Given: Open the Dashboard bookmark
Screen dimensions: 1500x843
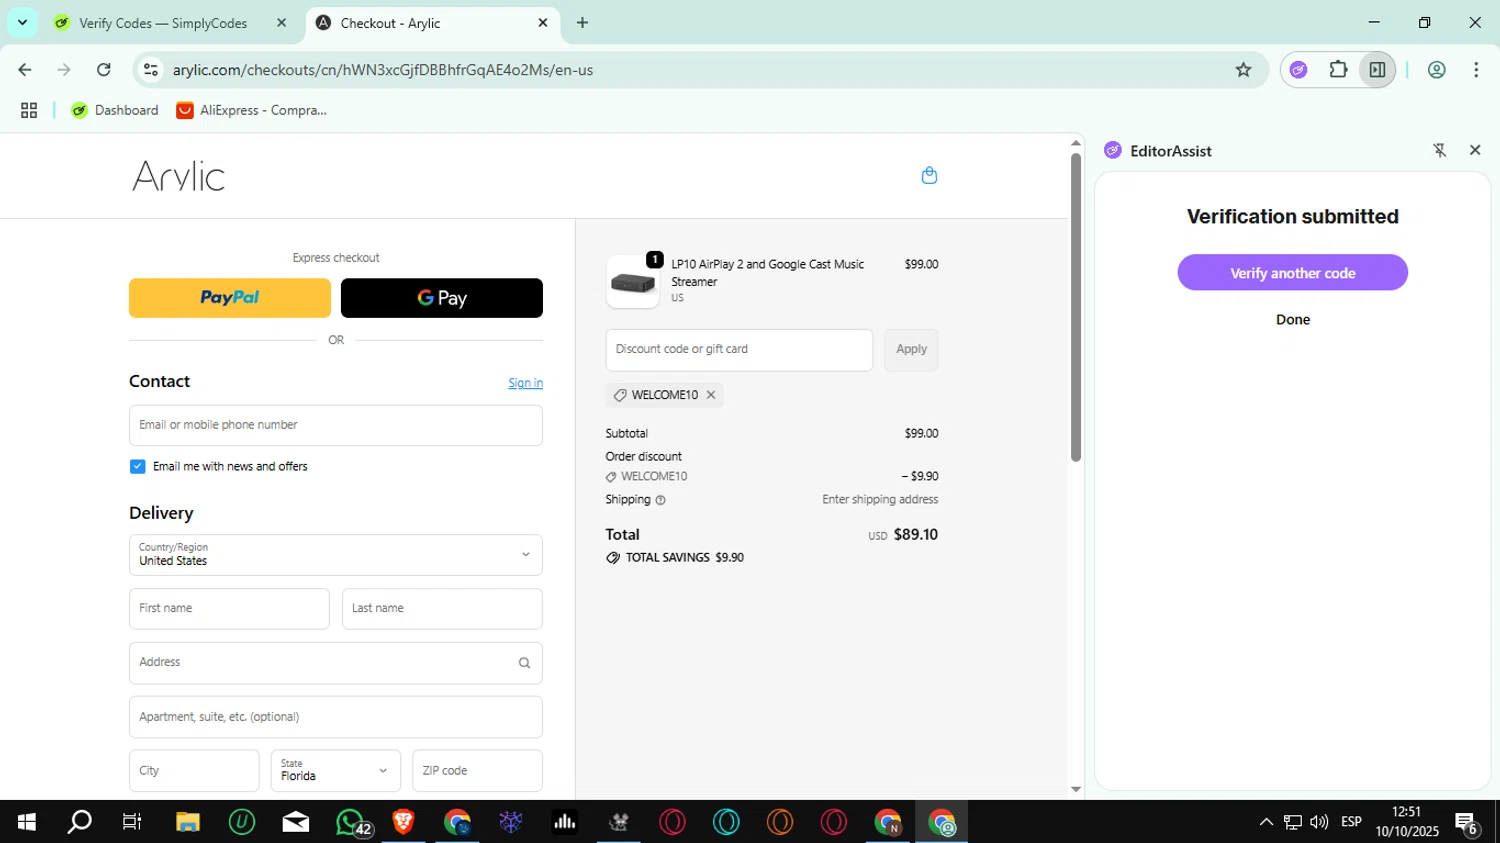Looking at the screenshot, I should tap(115, 110).
